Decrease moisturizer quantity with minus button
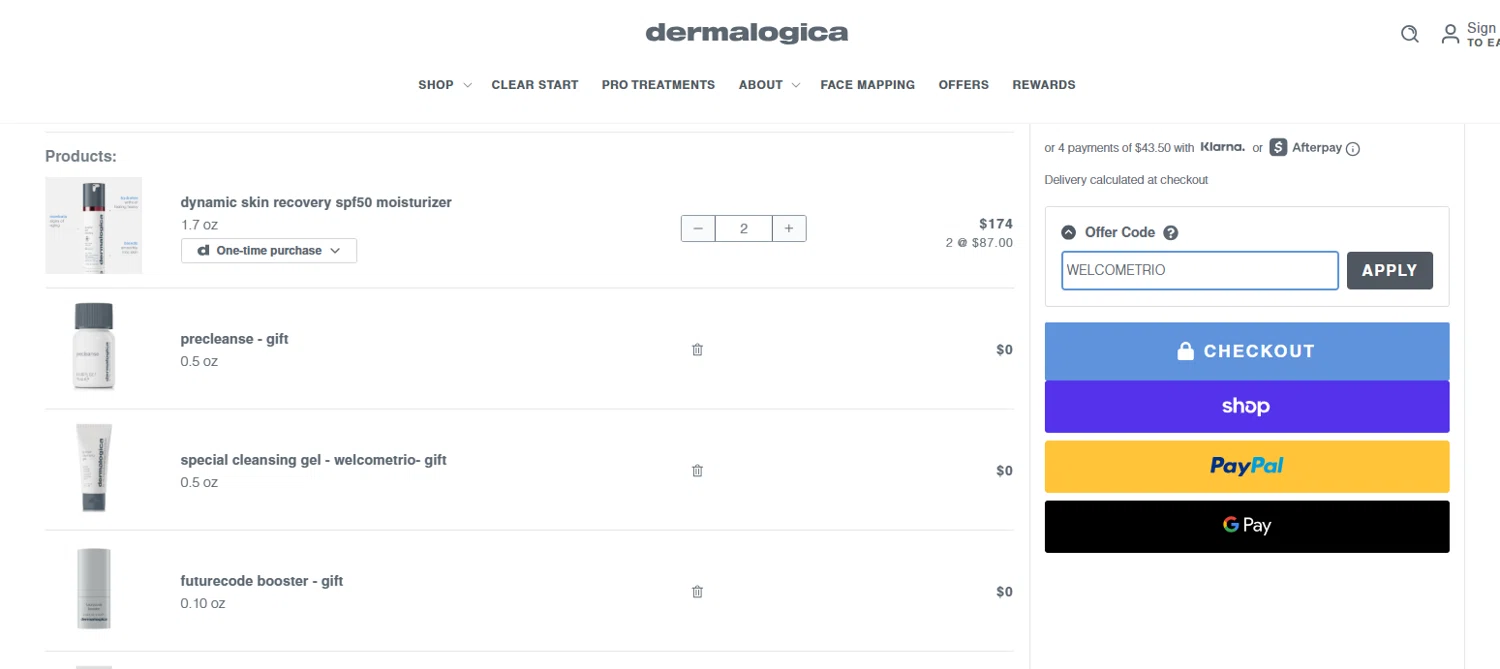This screenshot has width=1500, height=669. [x=698, y=228]
